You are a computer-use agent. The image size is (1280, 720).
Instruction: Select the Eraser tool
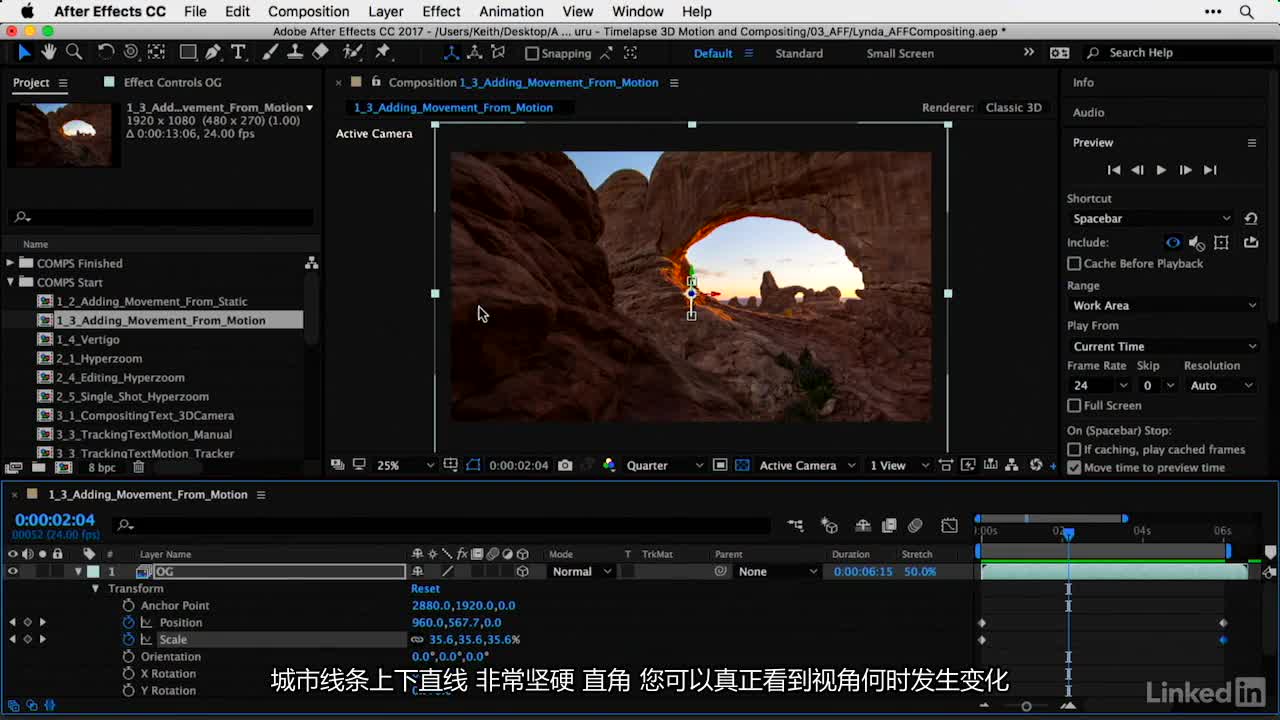[320, 52]
